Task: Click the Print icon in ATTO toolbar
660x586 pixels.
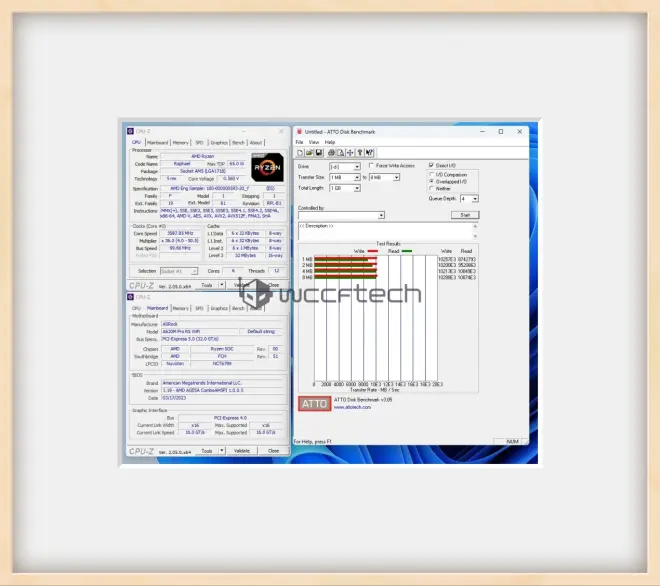Action: (331, 153)
